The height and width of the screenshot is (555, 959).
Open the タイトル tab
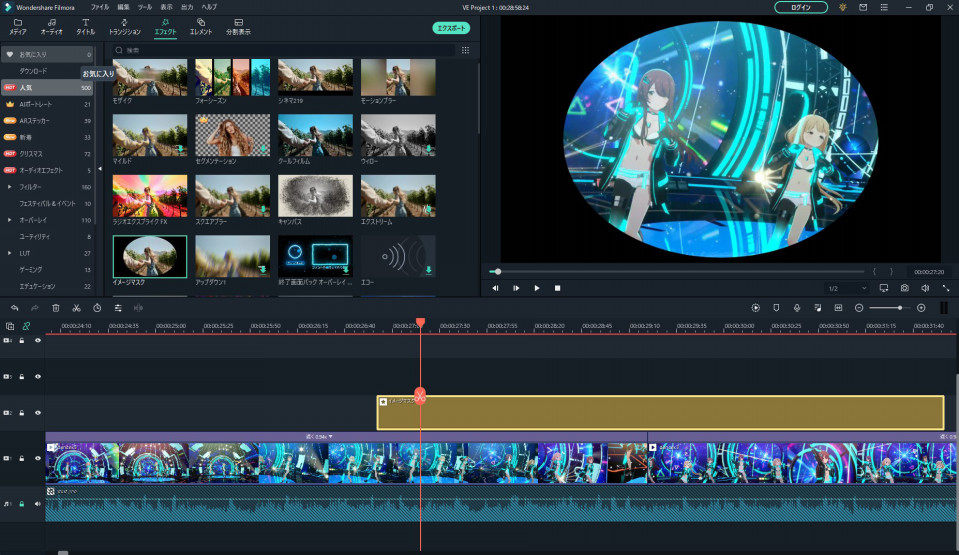coord(86,27)
